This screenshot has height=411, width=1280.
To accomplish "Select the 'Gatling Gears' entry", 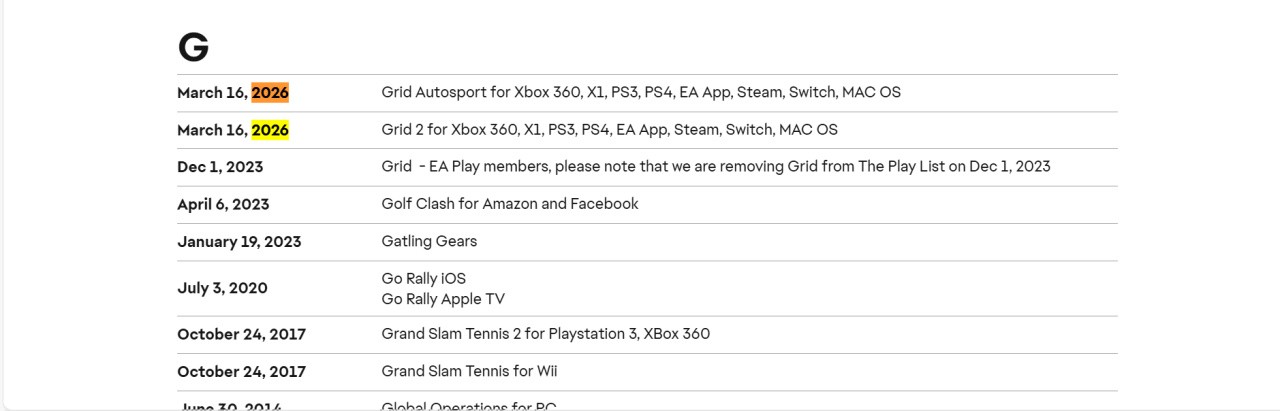I will click(429, 241).
